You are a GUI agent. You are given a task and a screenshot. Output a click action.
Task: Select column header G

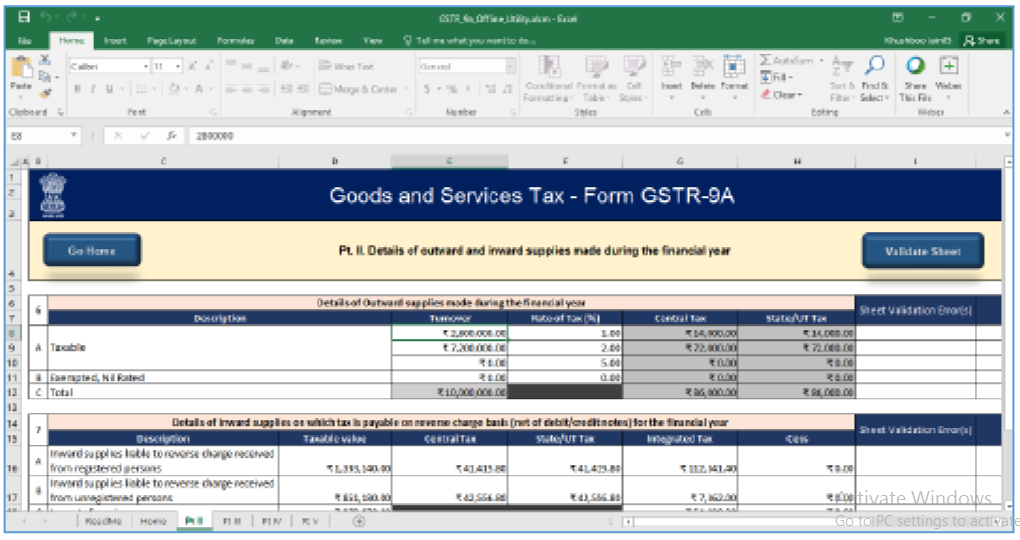(680, 161)
